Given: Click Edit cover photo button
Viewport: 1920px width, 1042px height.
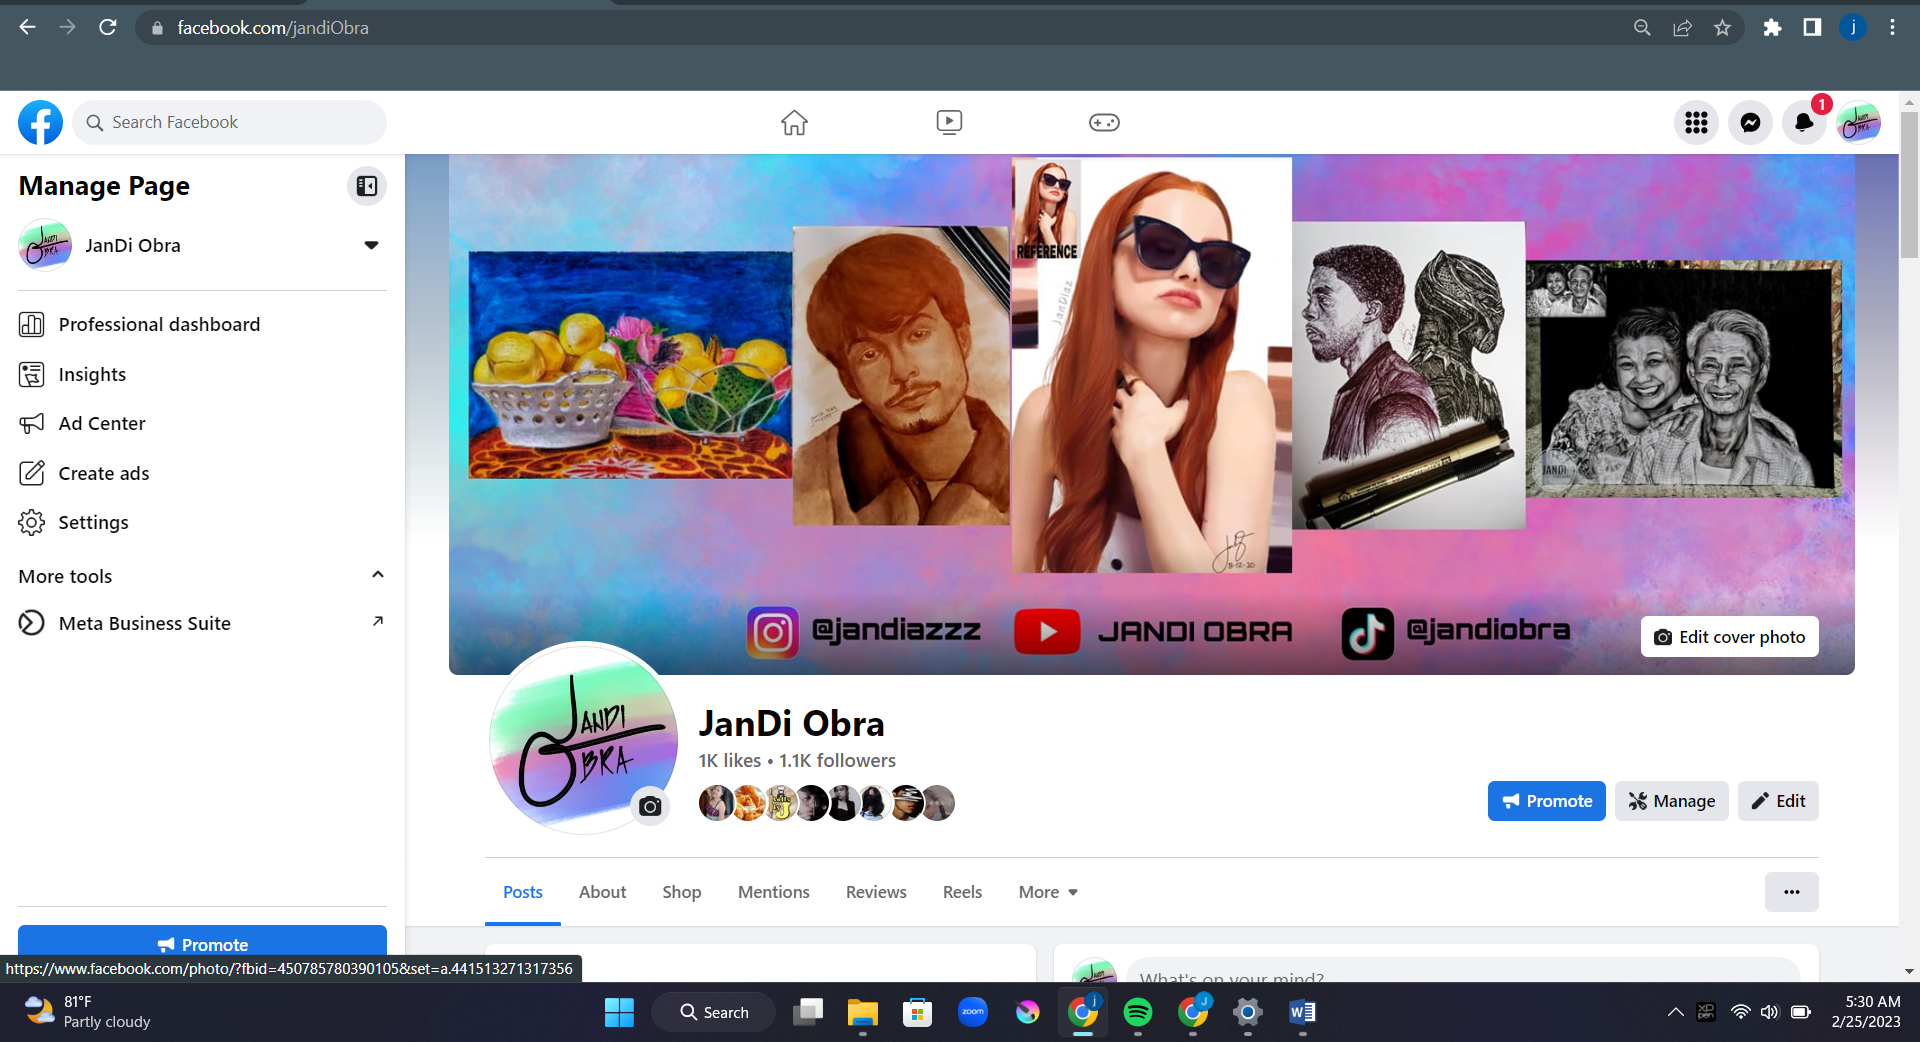Looking at the screenshot, I should 1729,637.
